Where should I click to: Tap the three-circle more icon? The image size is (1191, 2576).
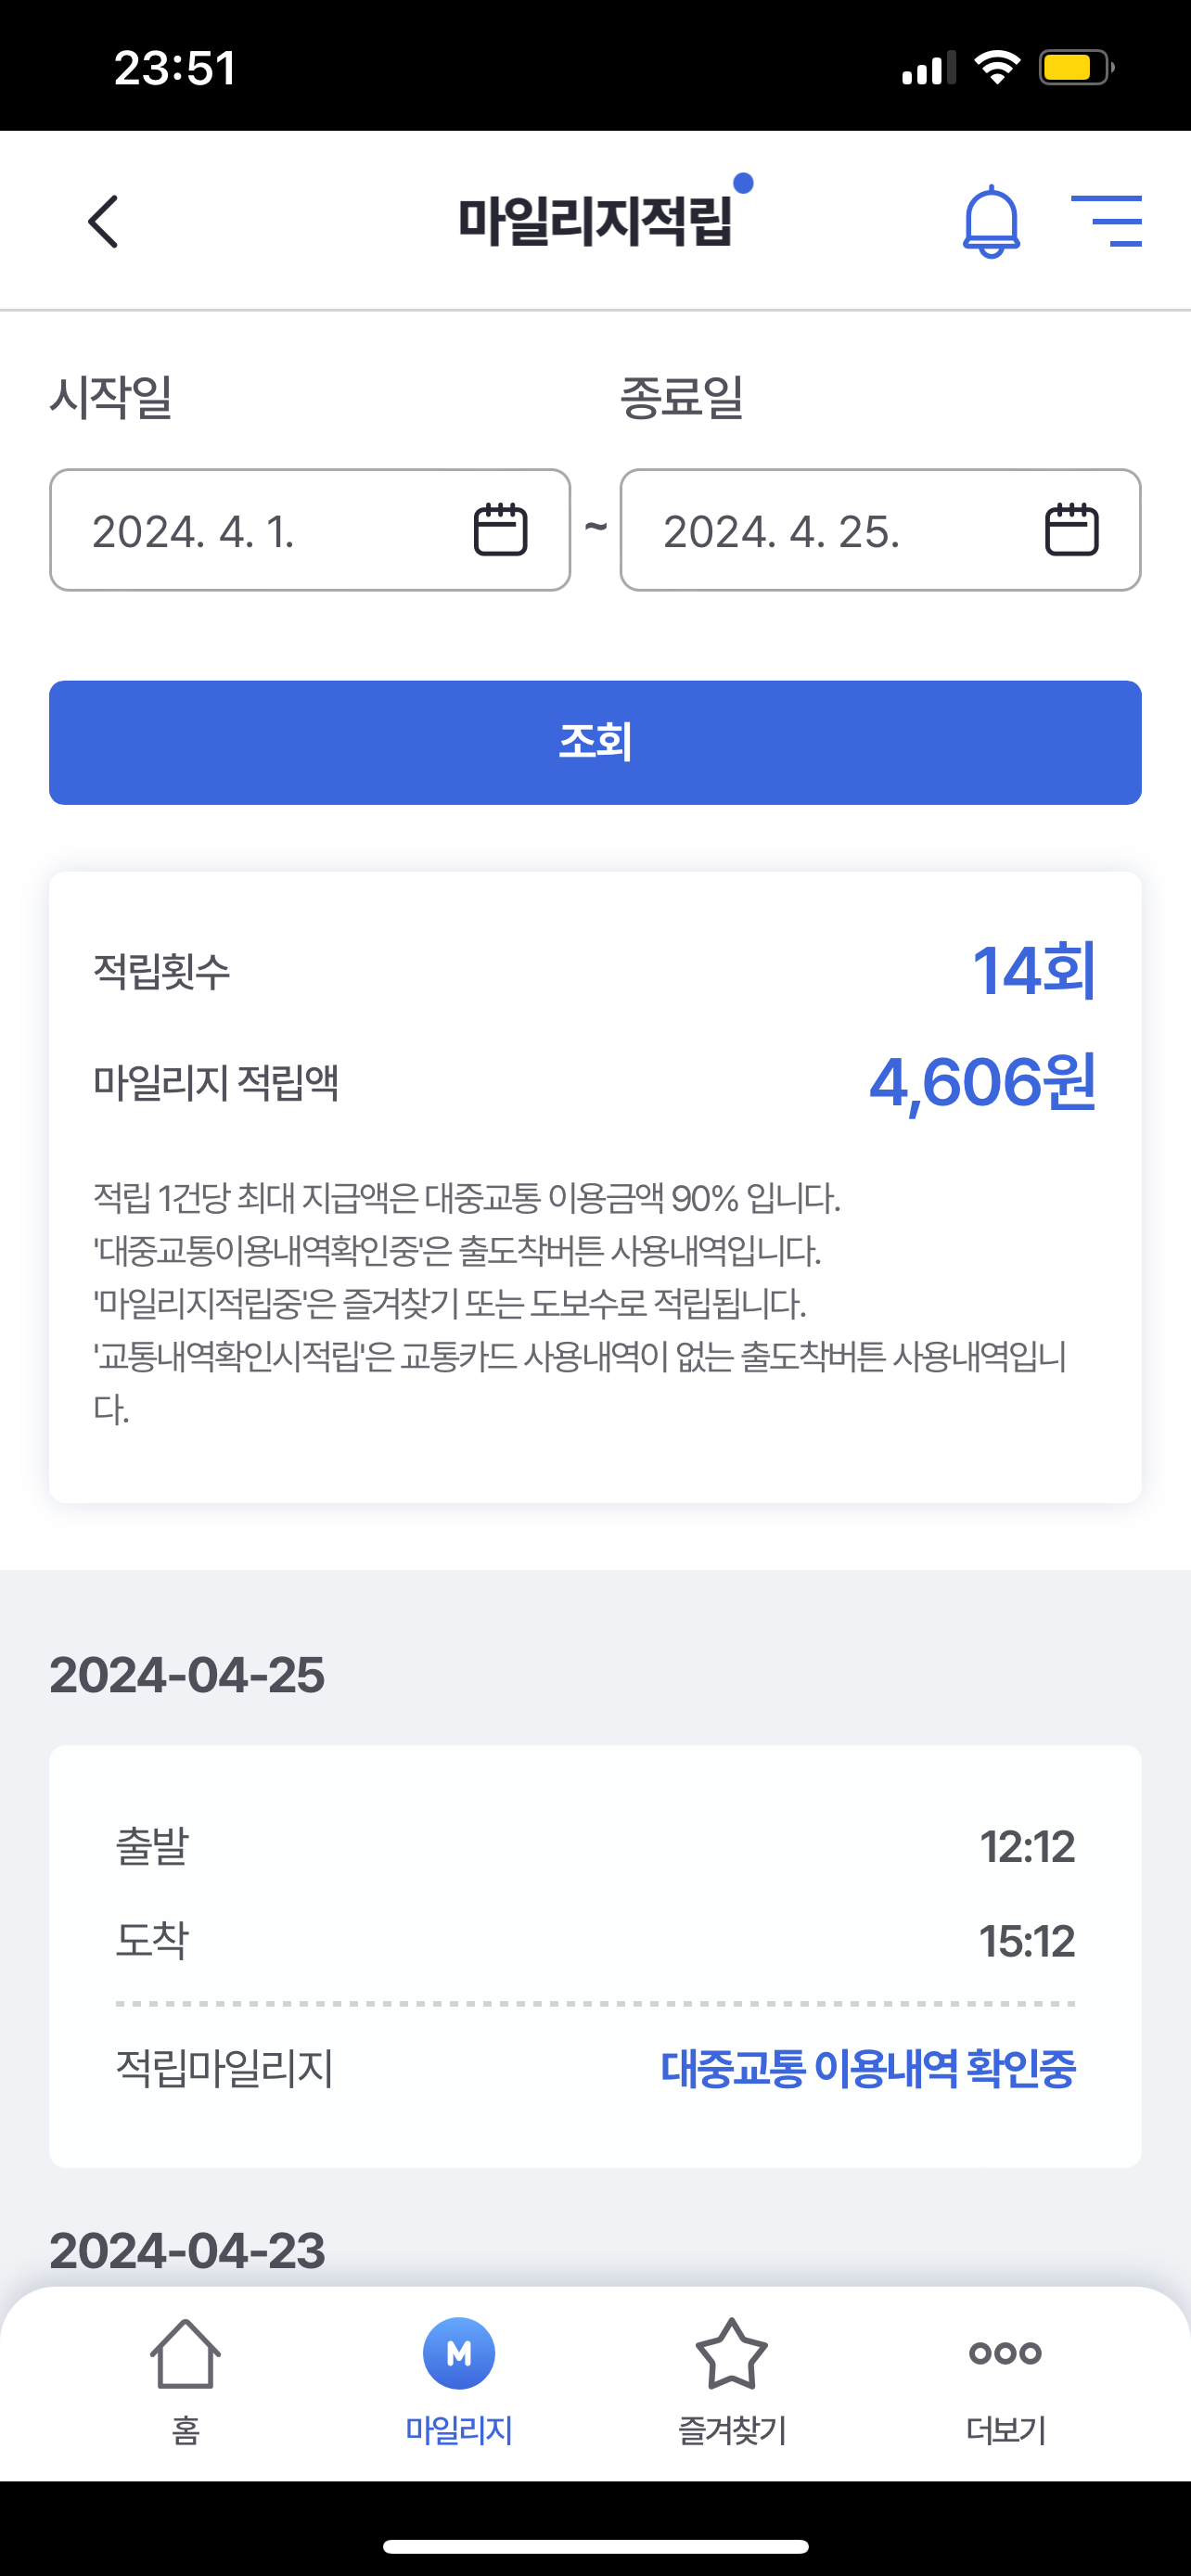click(x=1005, y=2353)
